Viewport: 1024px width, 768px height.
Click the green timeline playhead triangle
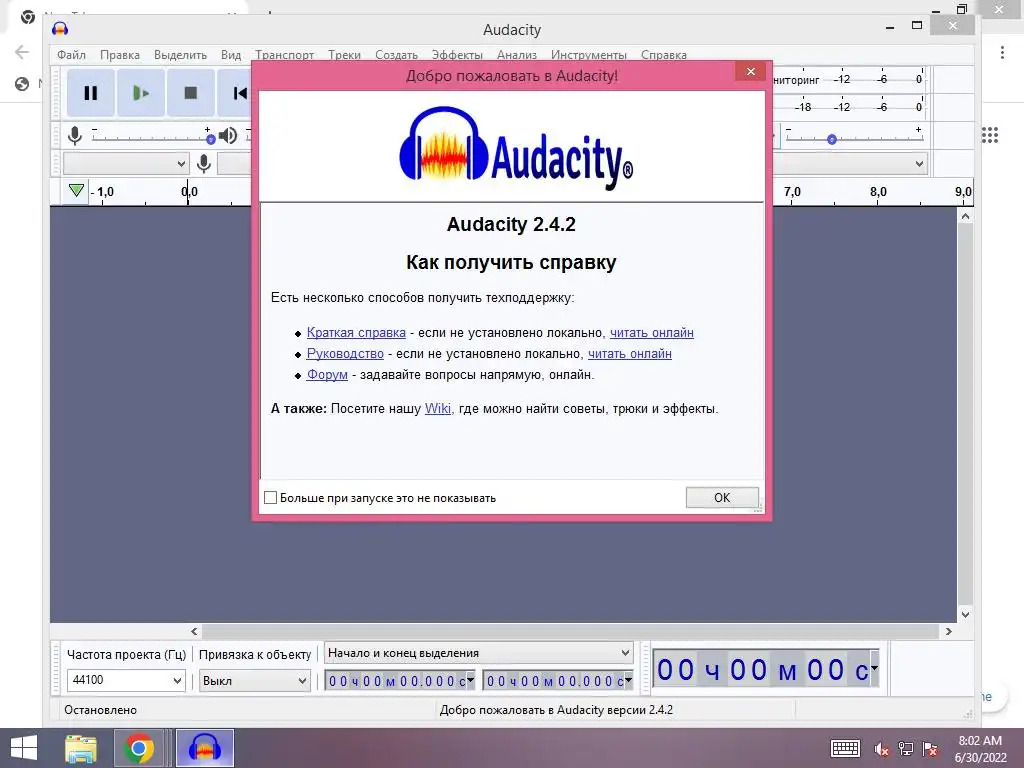tap(76, 190)
